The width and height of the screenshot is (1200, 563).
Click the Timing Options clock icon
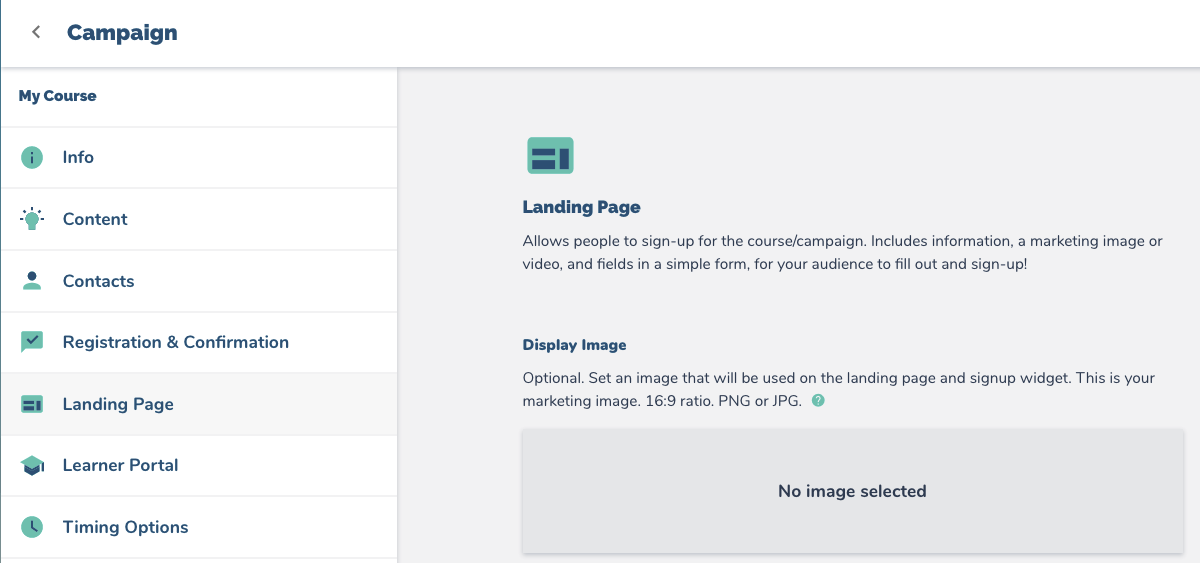(x=32, y=527)
